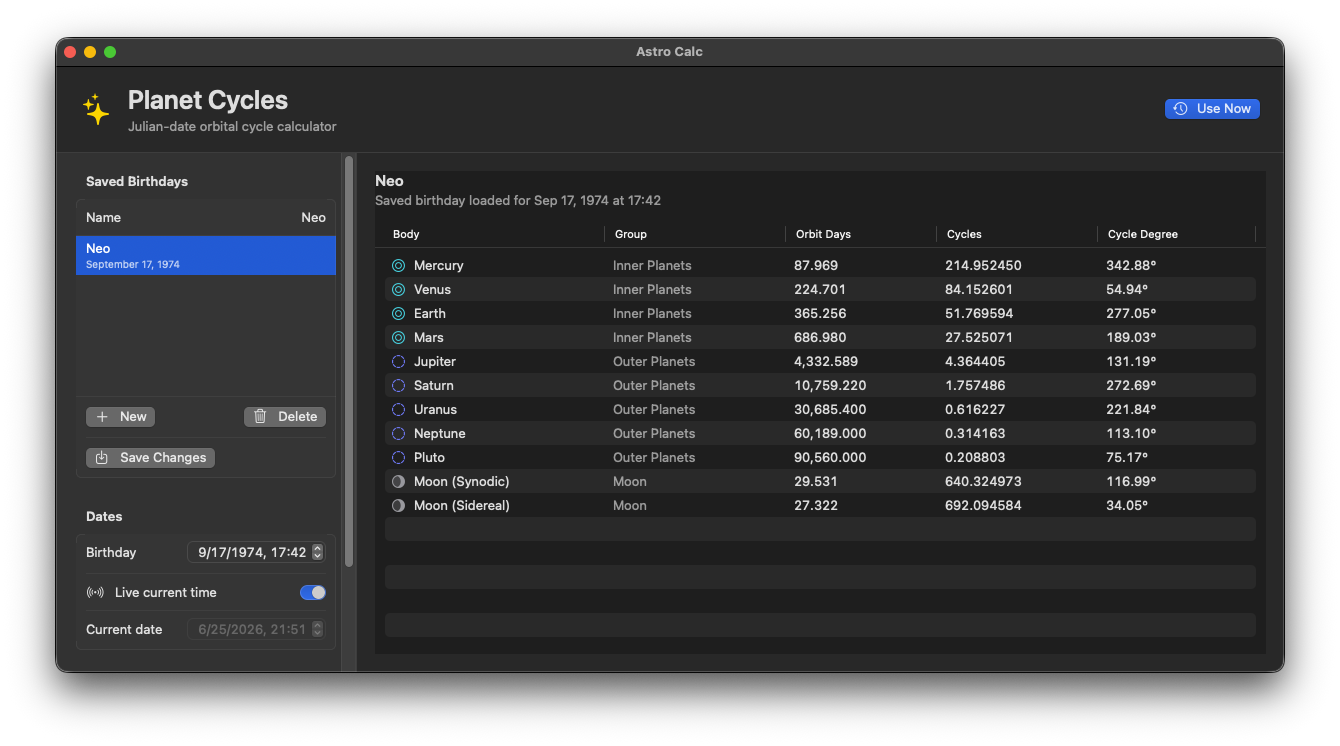
Task: Click Moon (Synodic) cycles 640.324973
Action: coord(983,482)
